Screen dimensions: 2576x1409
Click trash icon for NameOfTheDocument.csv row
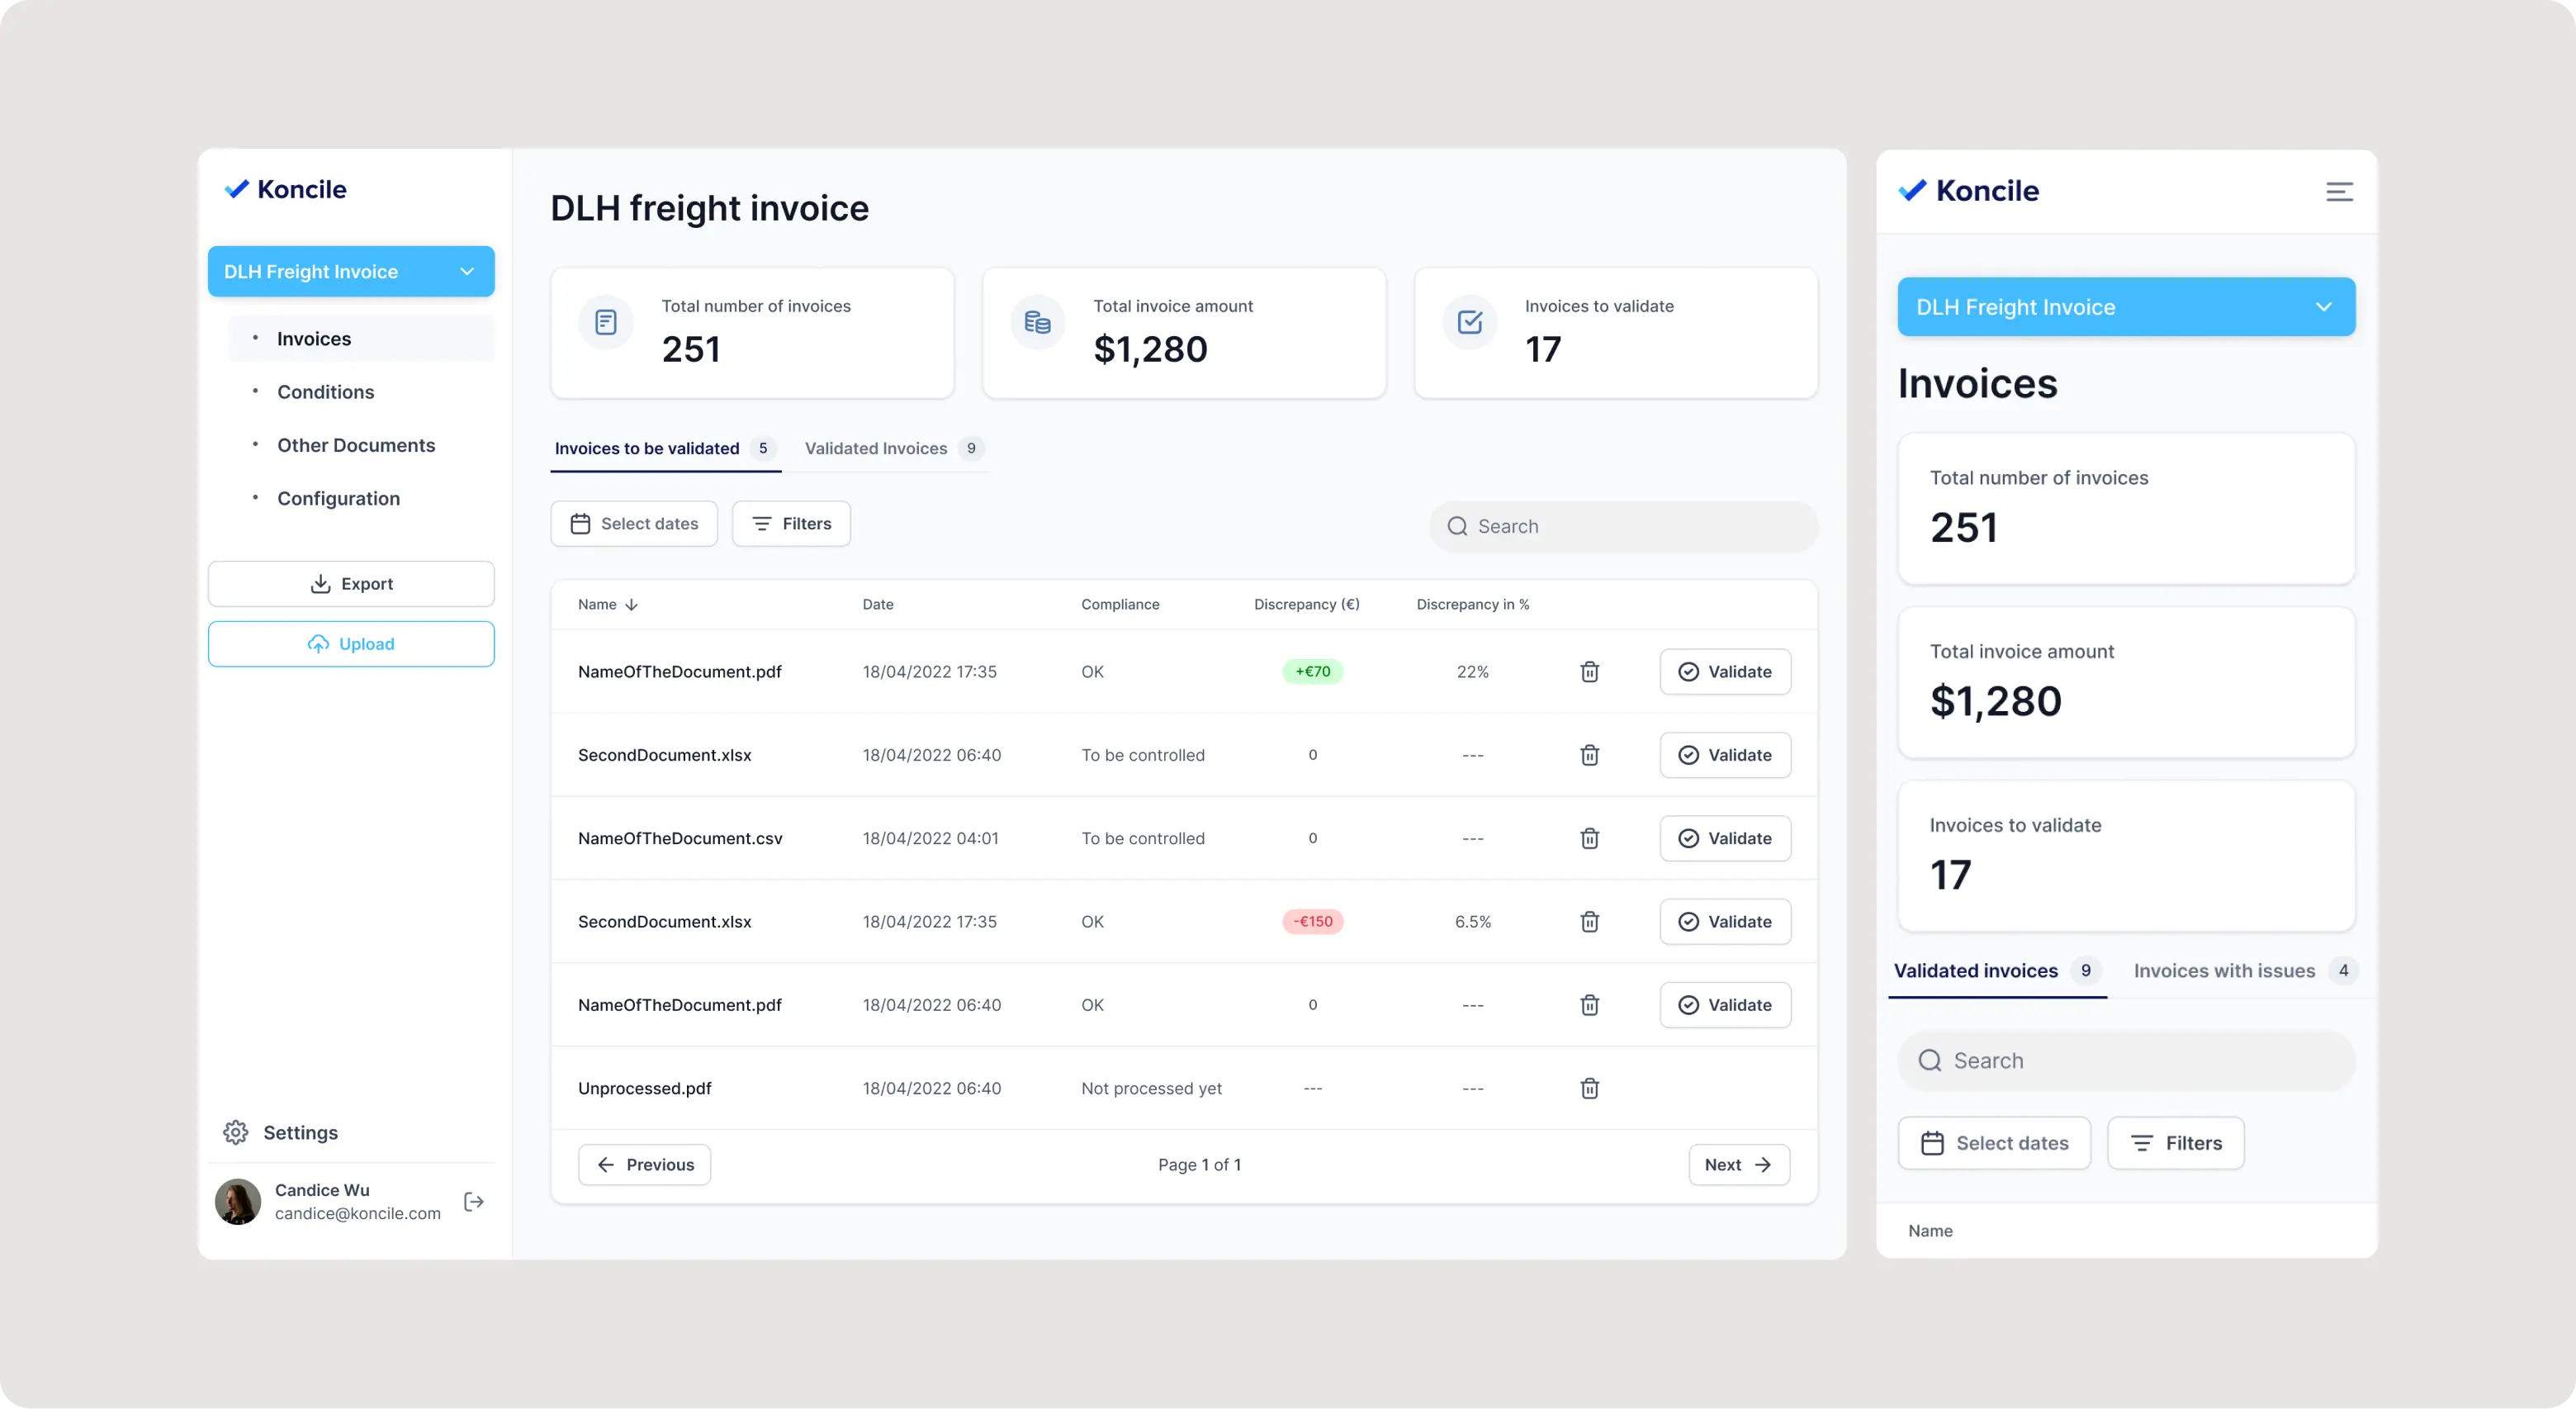[x=1589, y=838]
